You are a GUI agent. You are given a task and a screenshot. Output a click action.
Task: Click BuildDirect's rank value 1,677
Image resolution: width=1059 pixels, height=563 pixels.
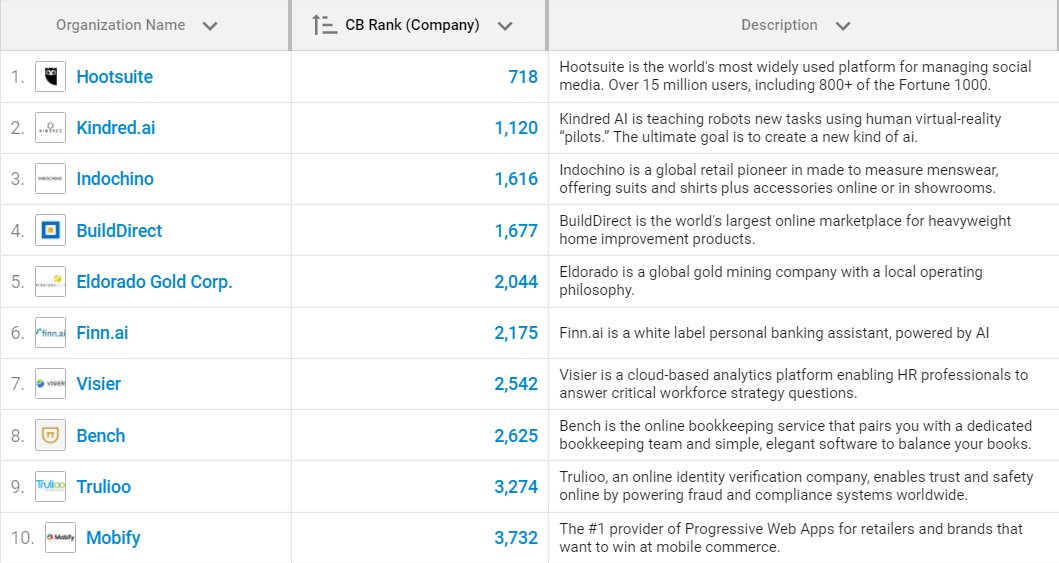pyautogui.click(x=516, y=230)
